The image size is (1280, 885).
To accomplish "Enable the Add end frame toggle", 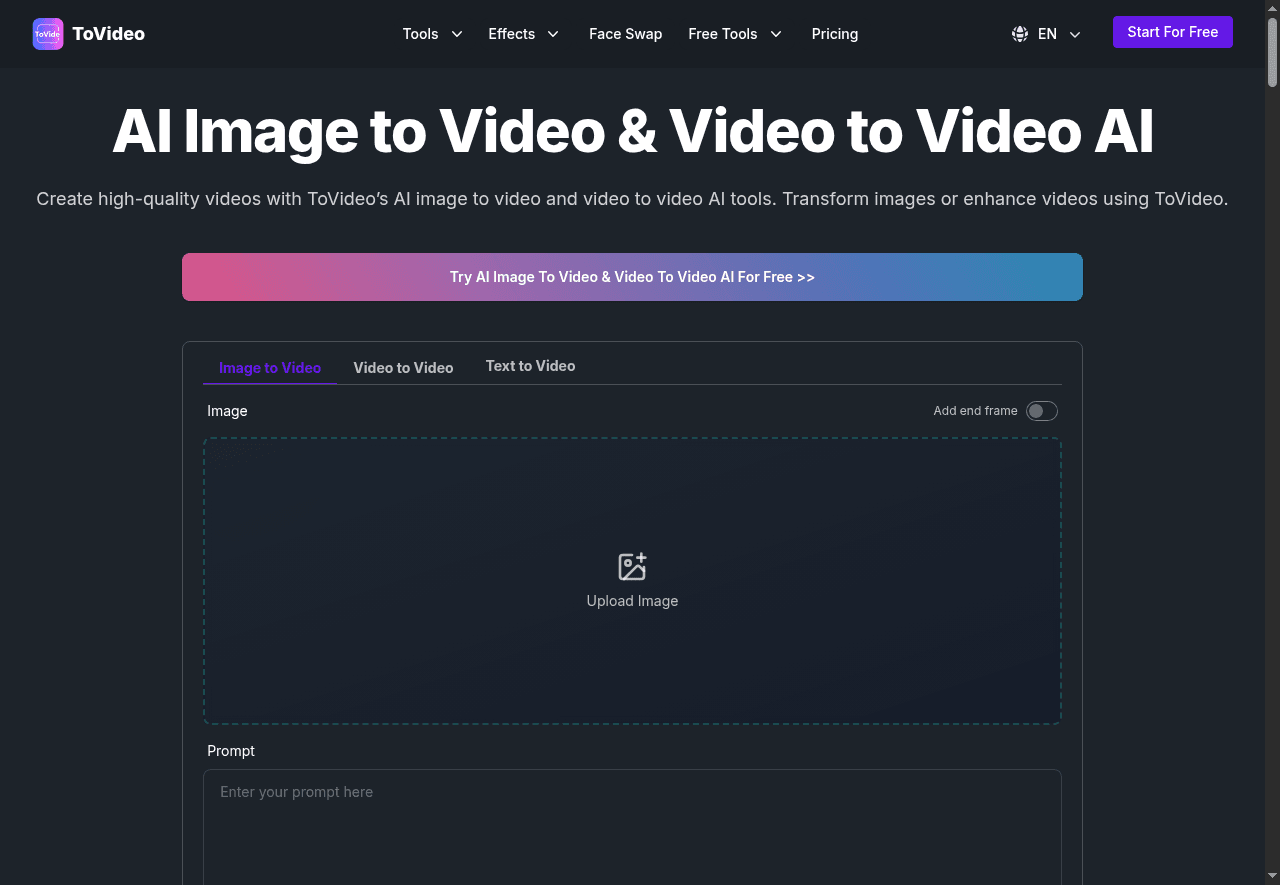I will click(1041, 410).
